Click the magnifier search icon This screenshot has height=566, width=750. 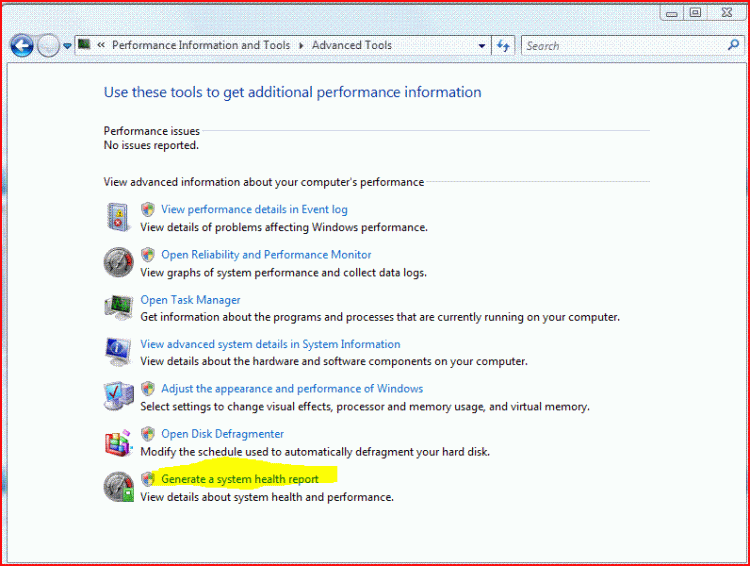tap(733, 45)
